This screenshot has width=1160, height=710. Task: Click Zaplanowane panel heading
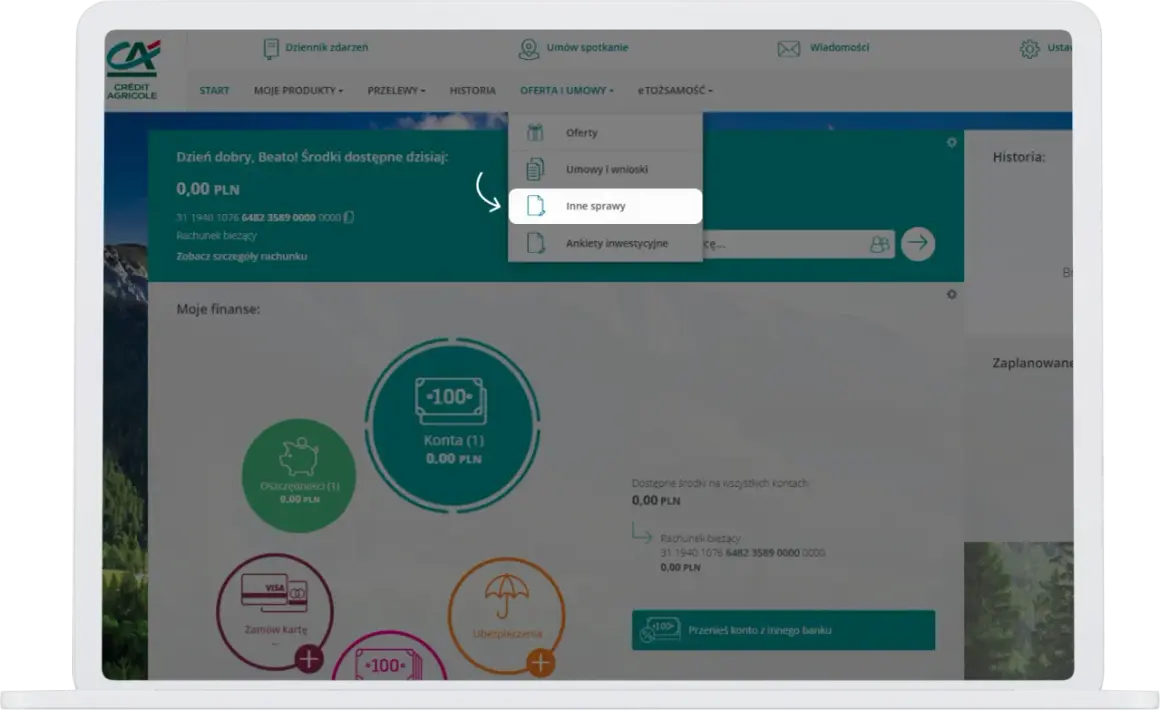(1032, 363)
